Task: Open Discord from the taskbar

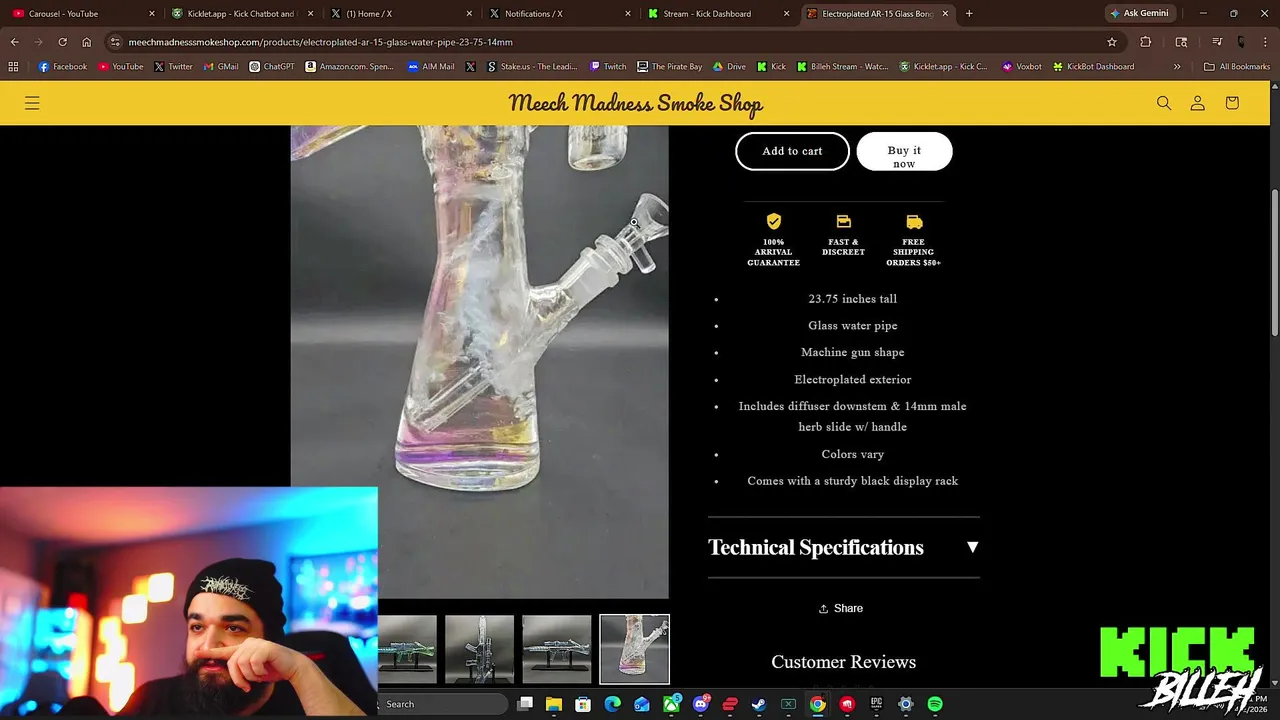Action: [x=701, y=704]
